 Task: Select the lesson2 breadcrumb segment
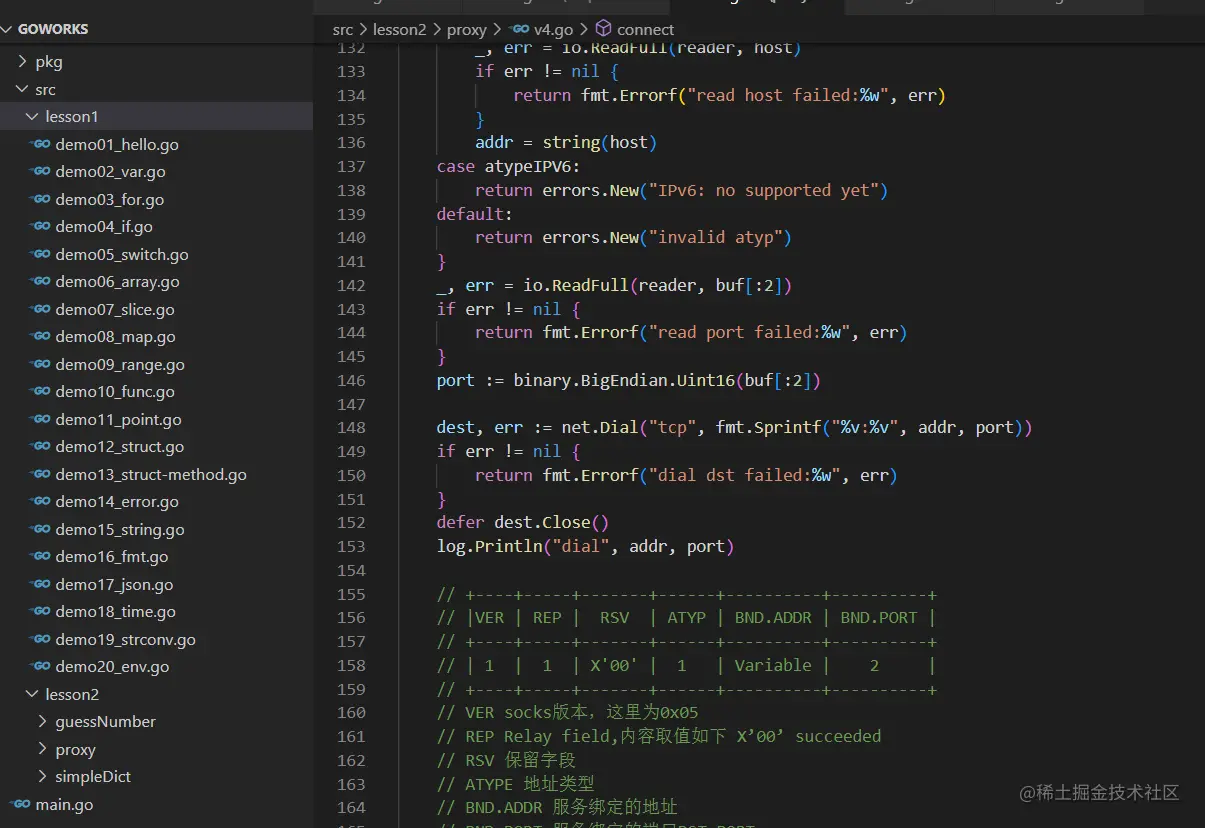point(400,30)
